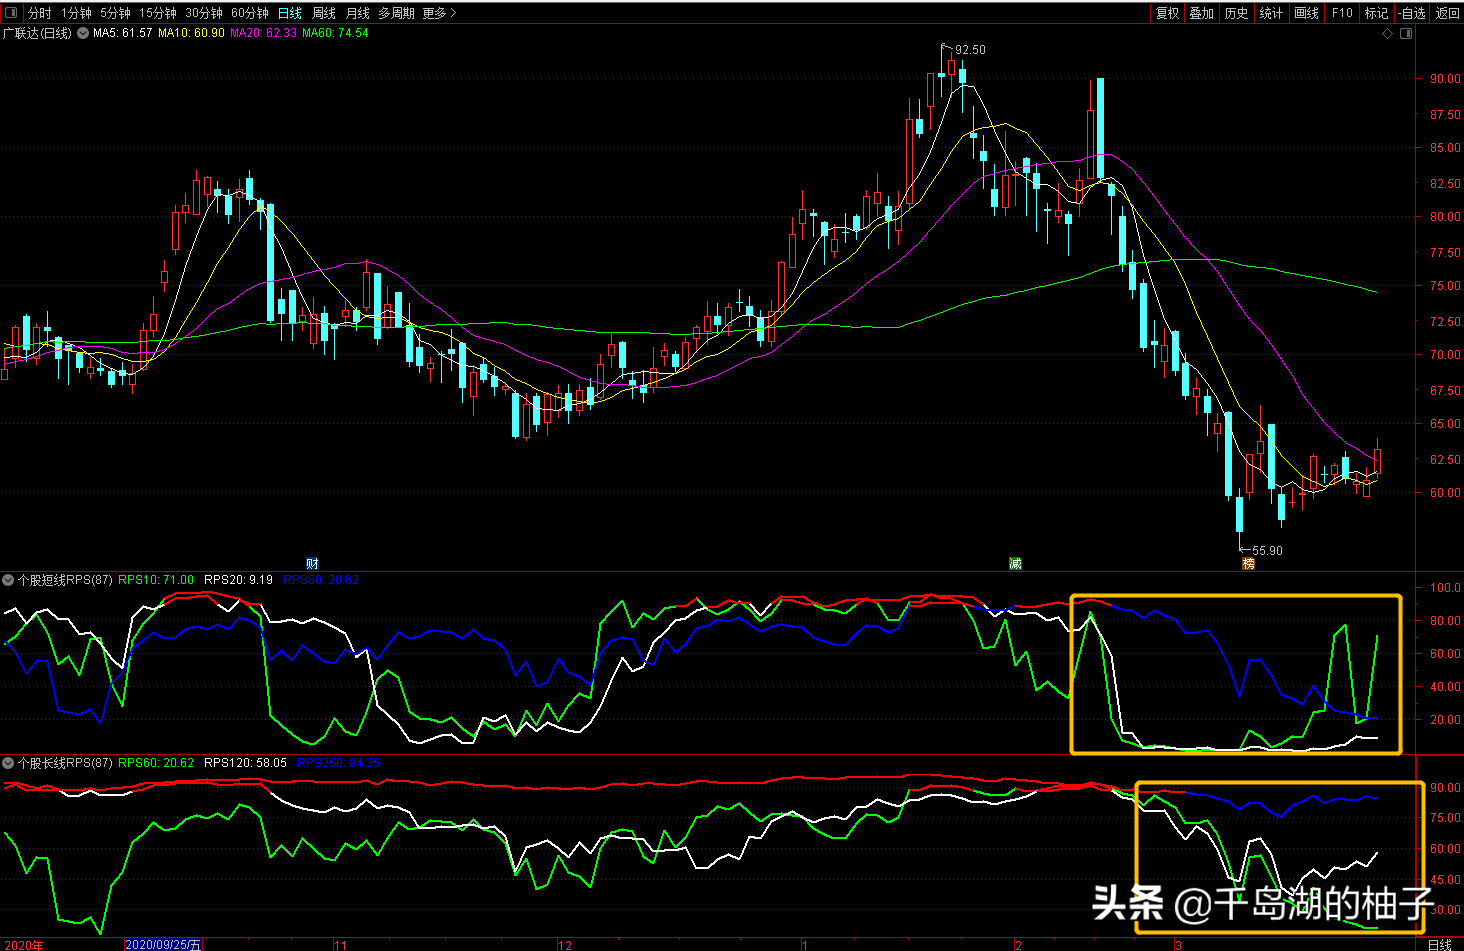Viewport: 1464px width, 951px height.
Task: Toggle the left sidebar panel icon
Action: [11, 13]
